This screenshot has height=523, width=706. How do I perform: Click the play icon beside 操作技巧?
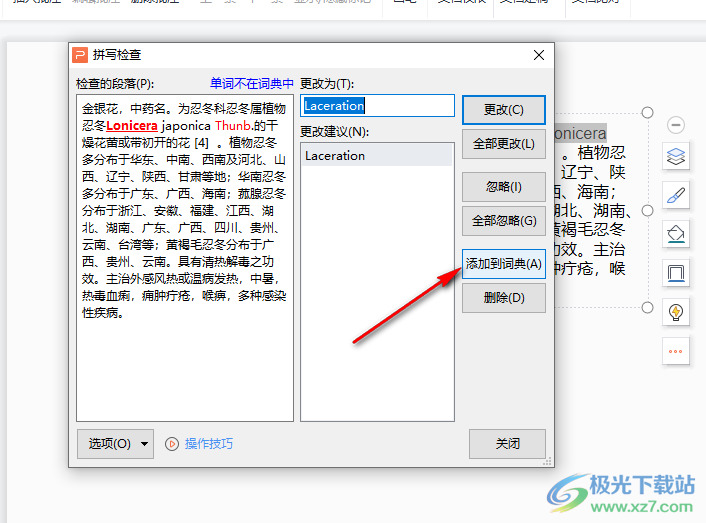pos(172,444)
